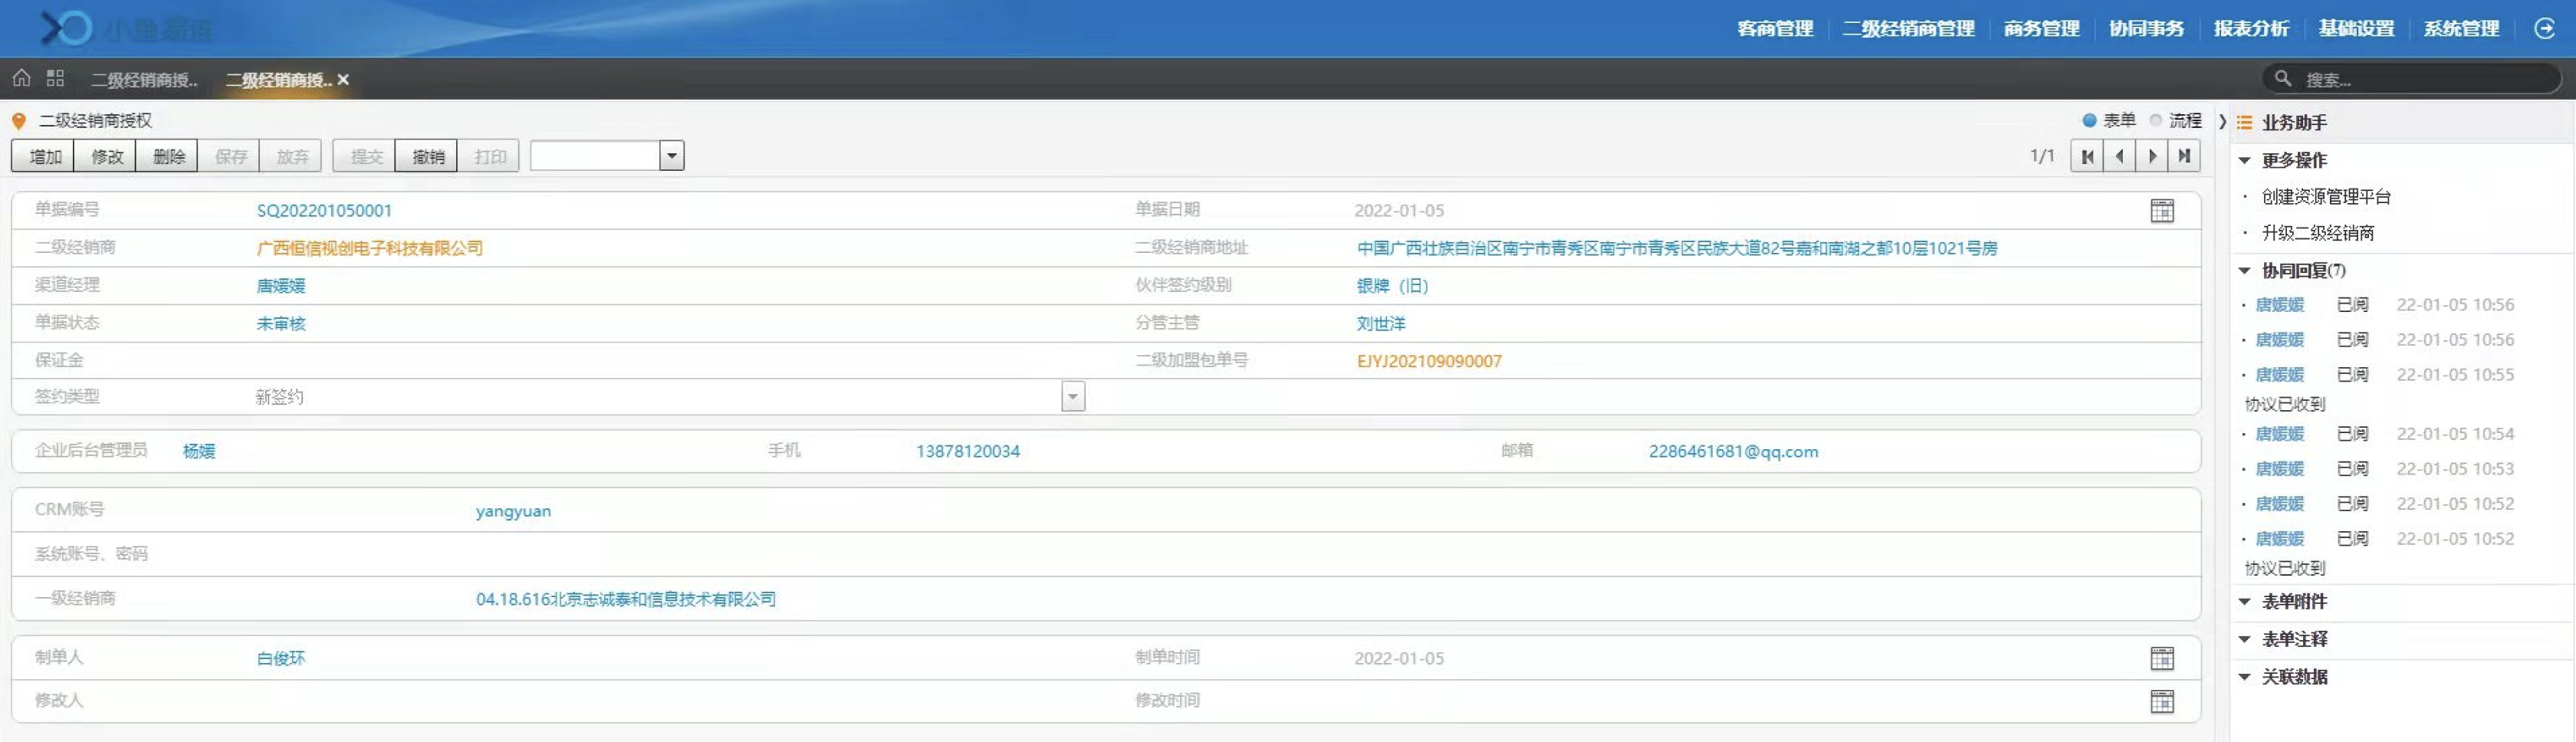
Task: Close the active 二级经销商授.. tab
Action: [x=343, y=79]
